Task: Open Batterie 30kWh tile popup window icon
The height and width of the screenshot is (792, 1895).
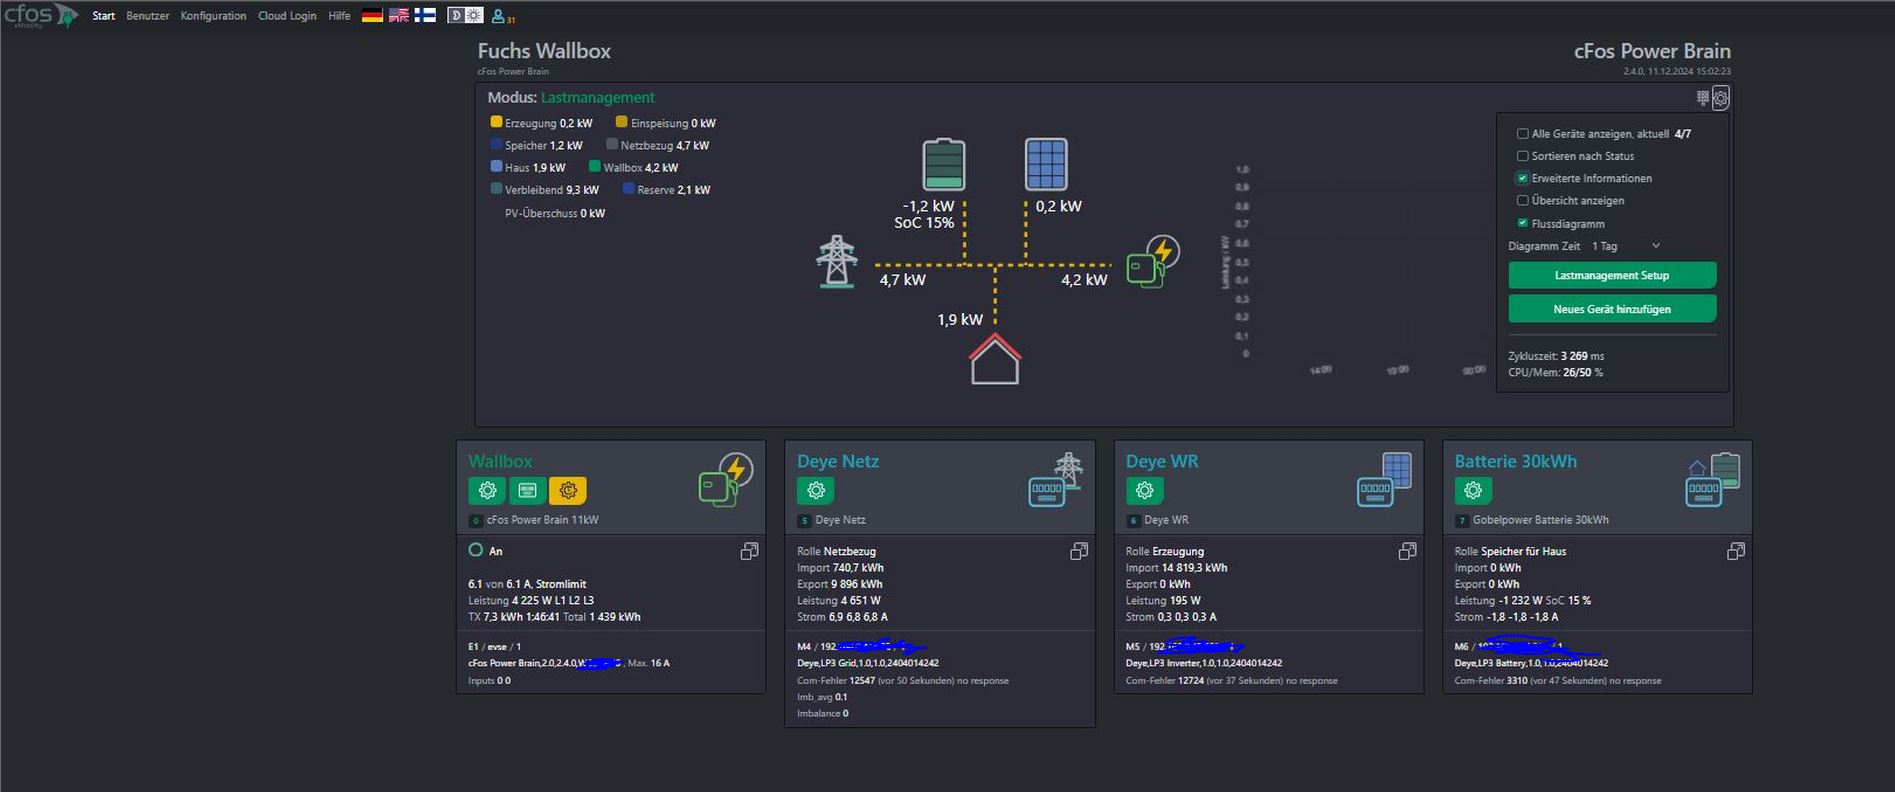Action: pos(1736,551)
